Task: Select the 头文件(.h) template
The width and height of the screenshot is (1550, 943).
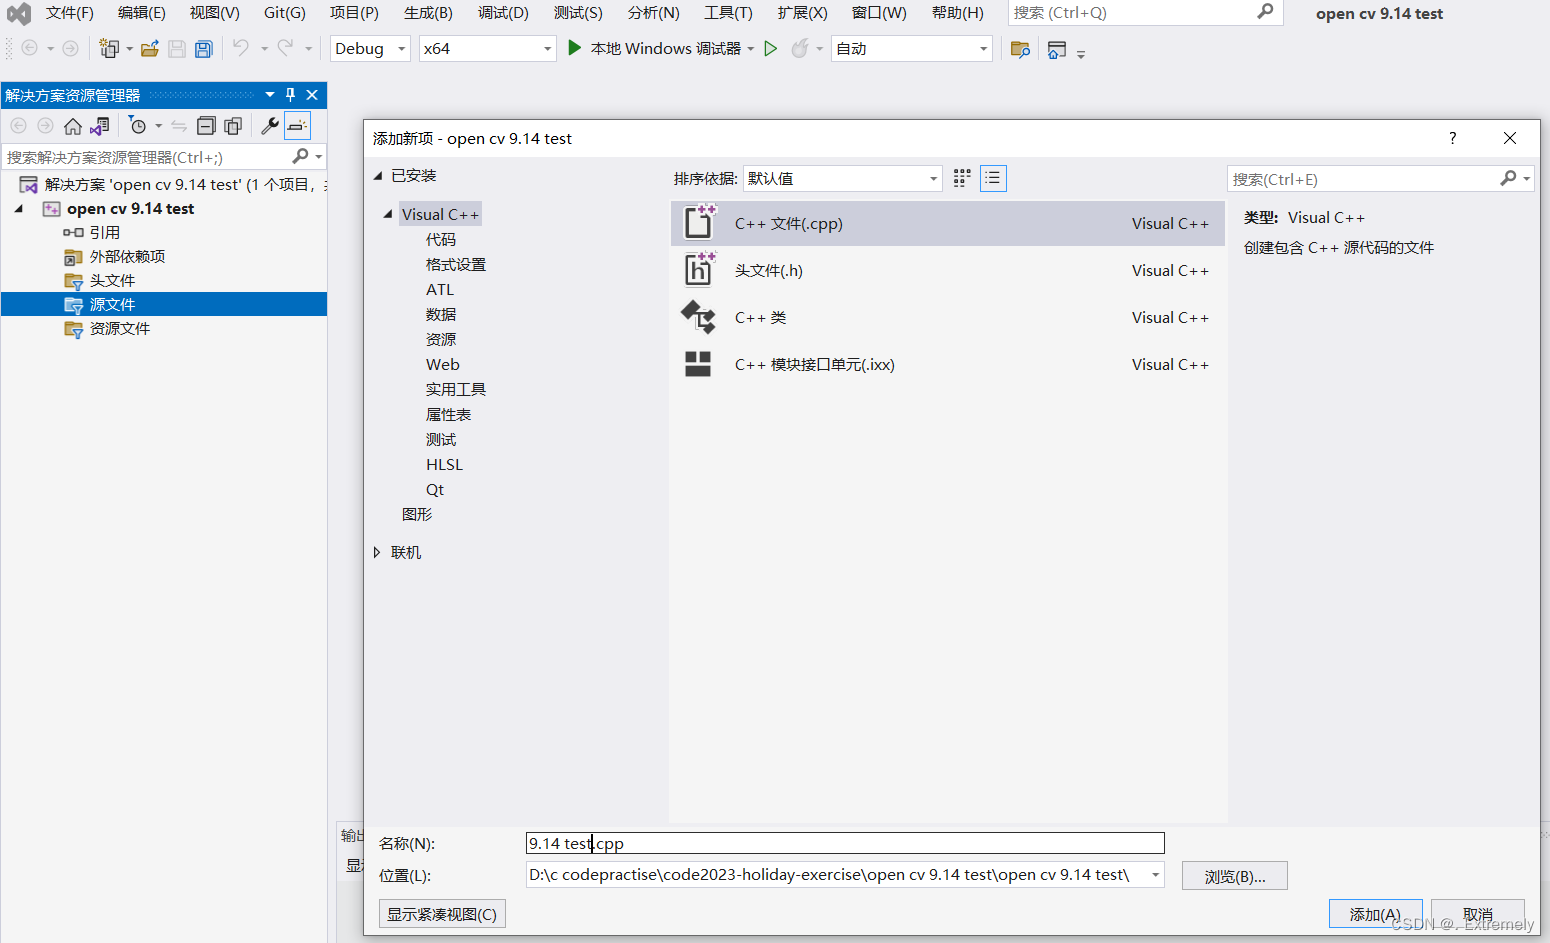Action: tap(947, 270)
